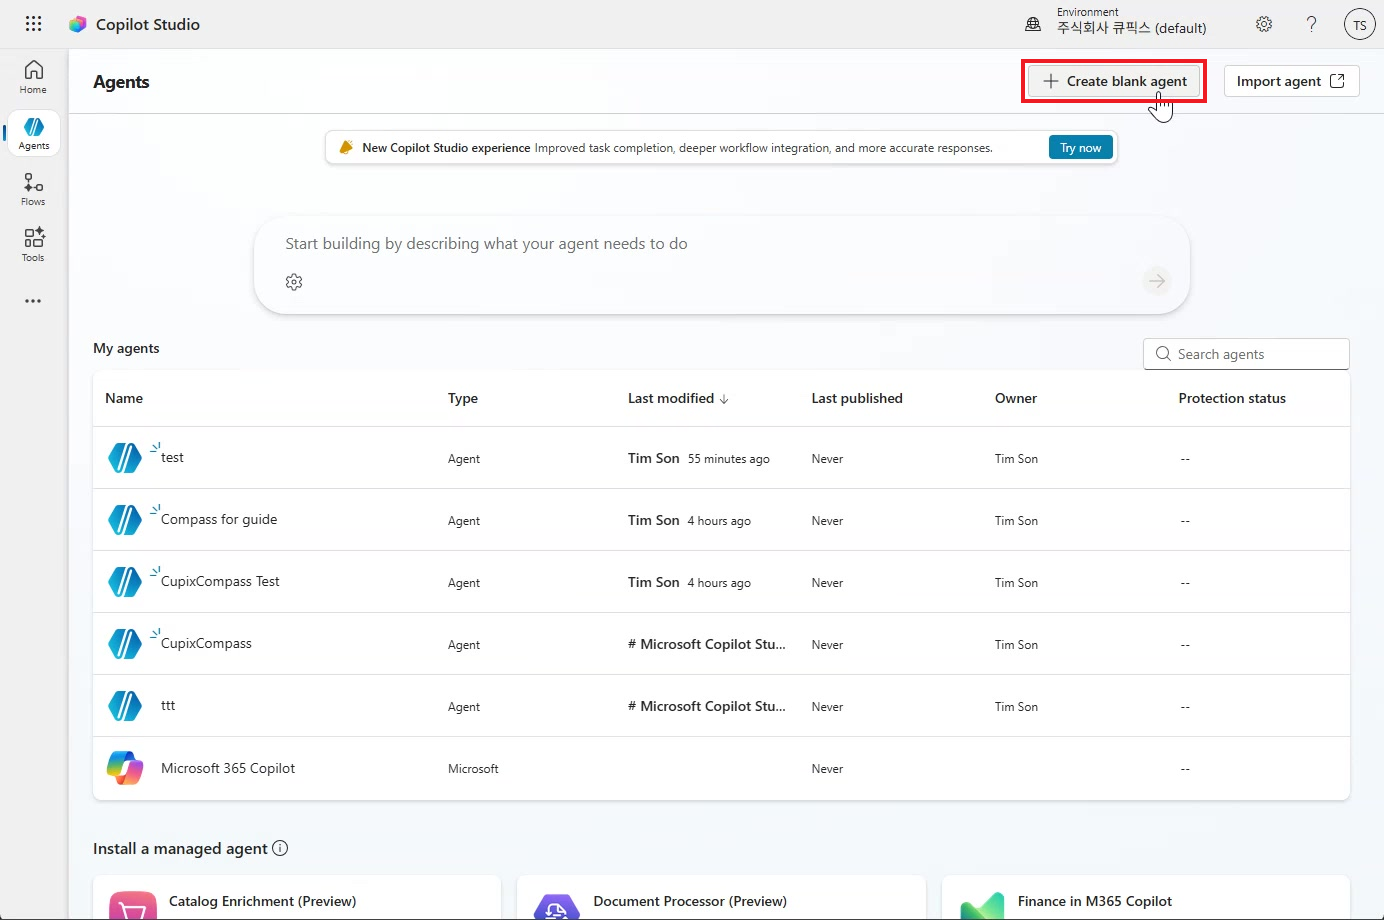Open Tools in the sidebar

[x=33, y=245]
